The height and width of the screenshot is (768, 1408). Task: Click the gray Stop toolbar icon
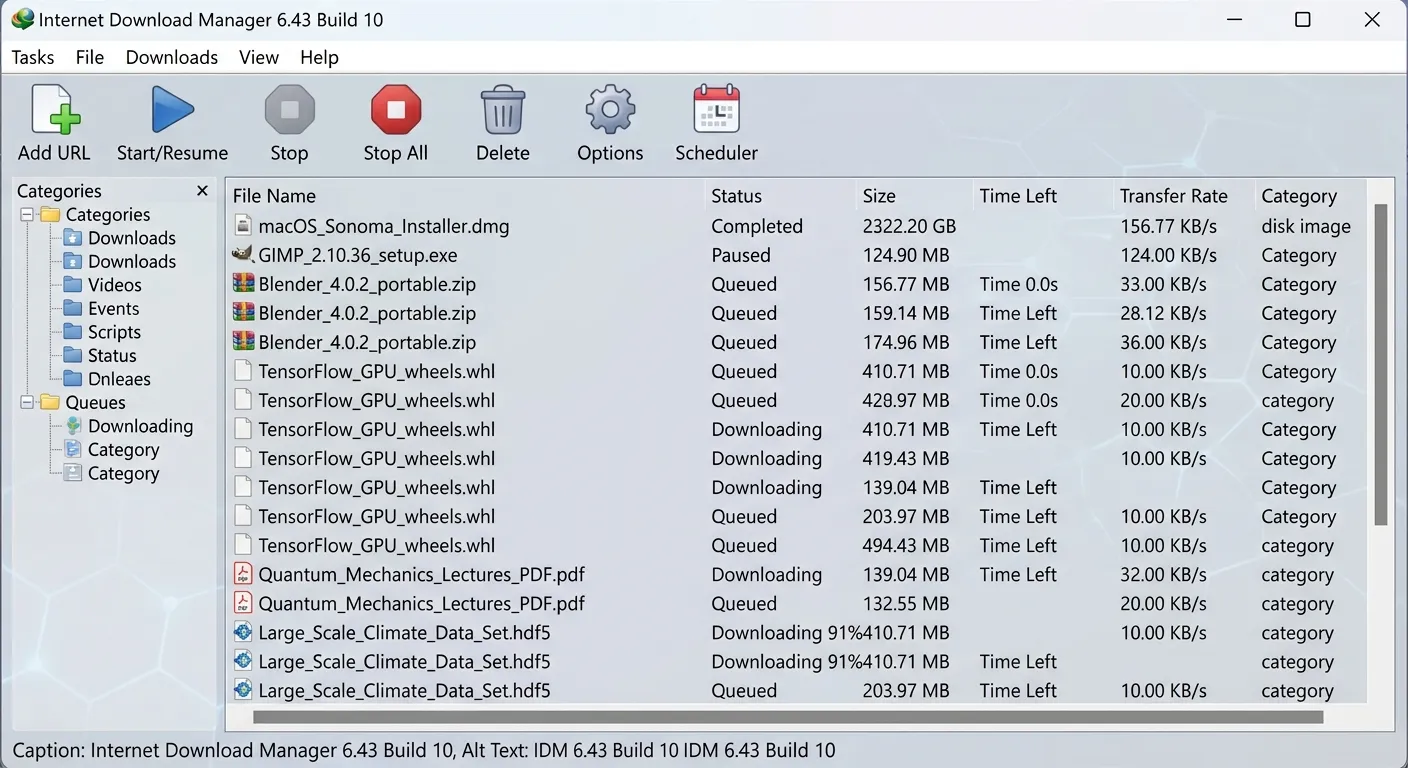[289, 109]
